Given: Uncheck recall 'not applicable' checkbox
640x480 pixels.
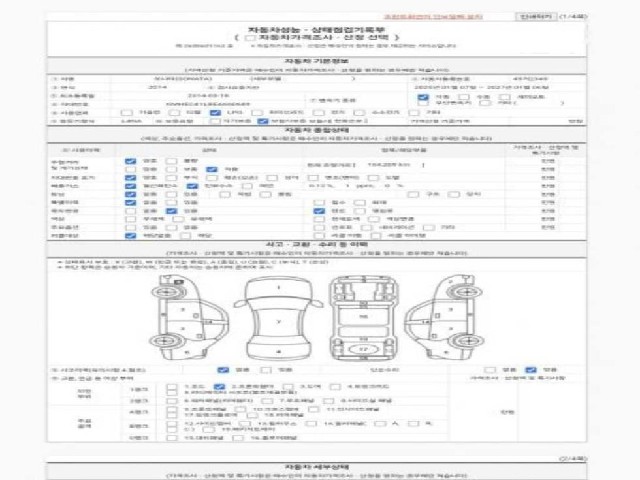Looking at the screenshot, I should click(x=130, y=236).
